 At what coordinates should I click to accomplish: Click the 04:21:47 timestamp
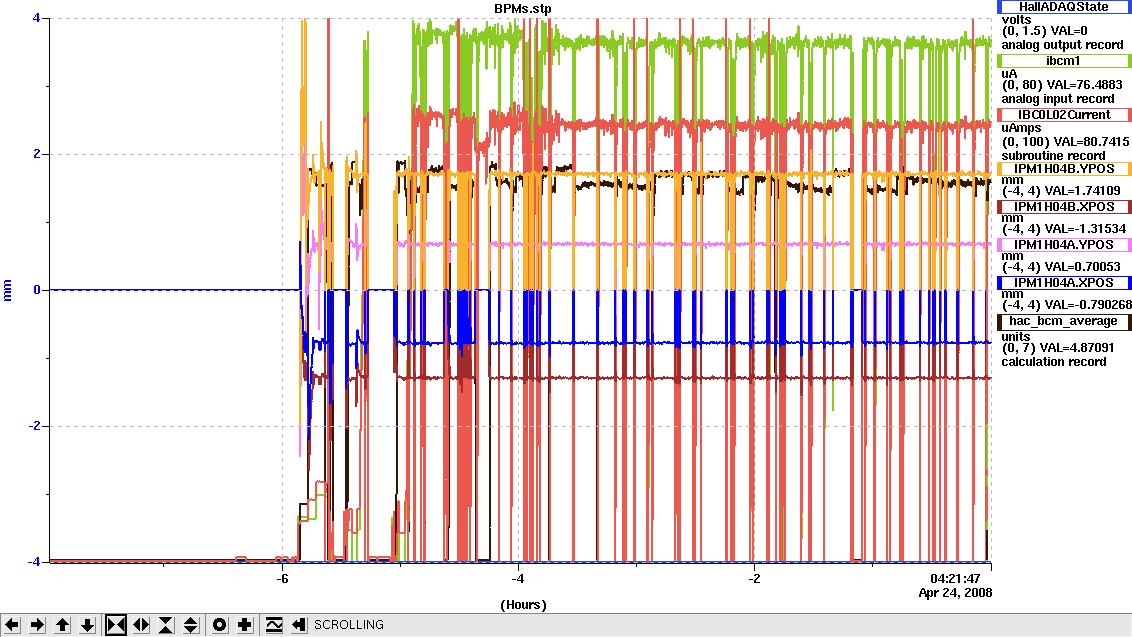click(955, 579)
